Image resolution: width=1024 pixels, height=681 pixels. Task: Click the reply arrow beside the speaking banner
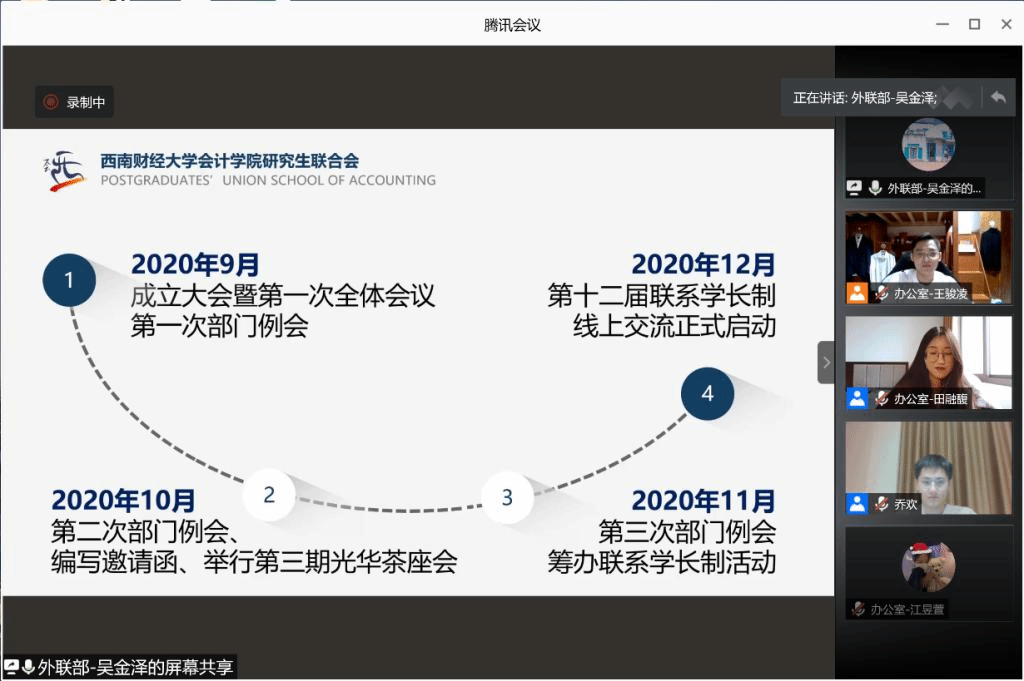coord(997,97)
